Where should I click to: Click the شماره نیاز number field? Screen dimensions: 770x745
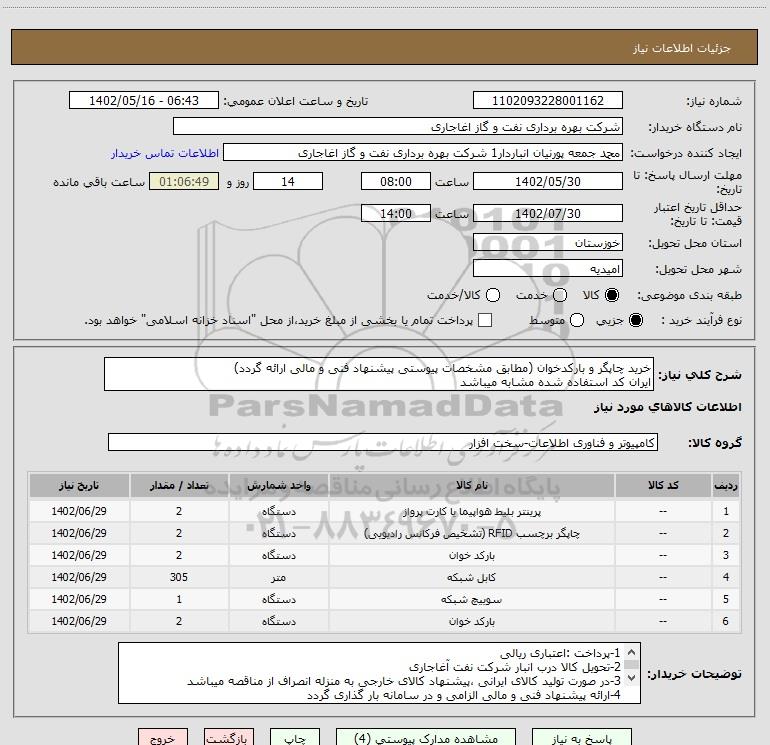pos(548,100)
